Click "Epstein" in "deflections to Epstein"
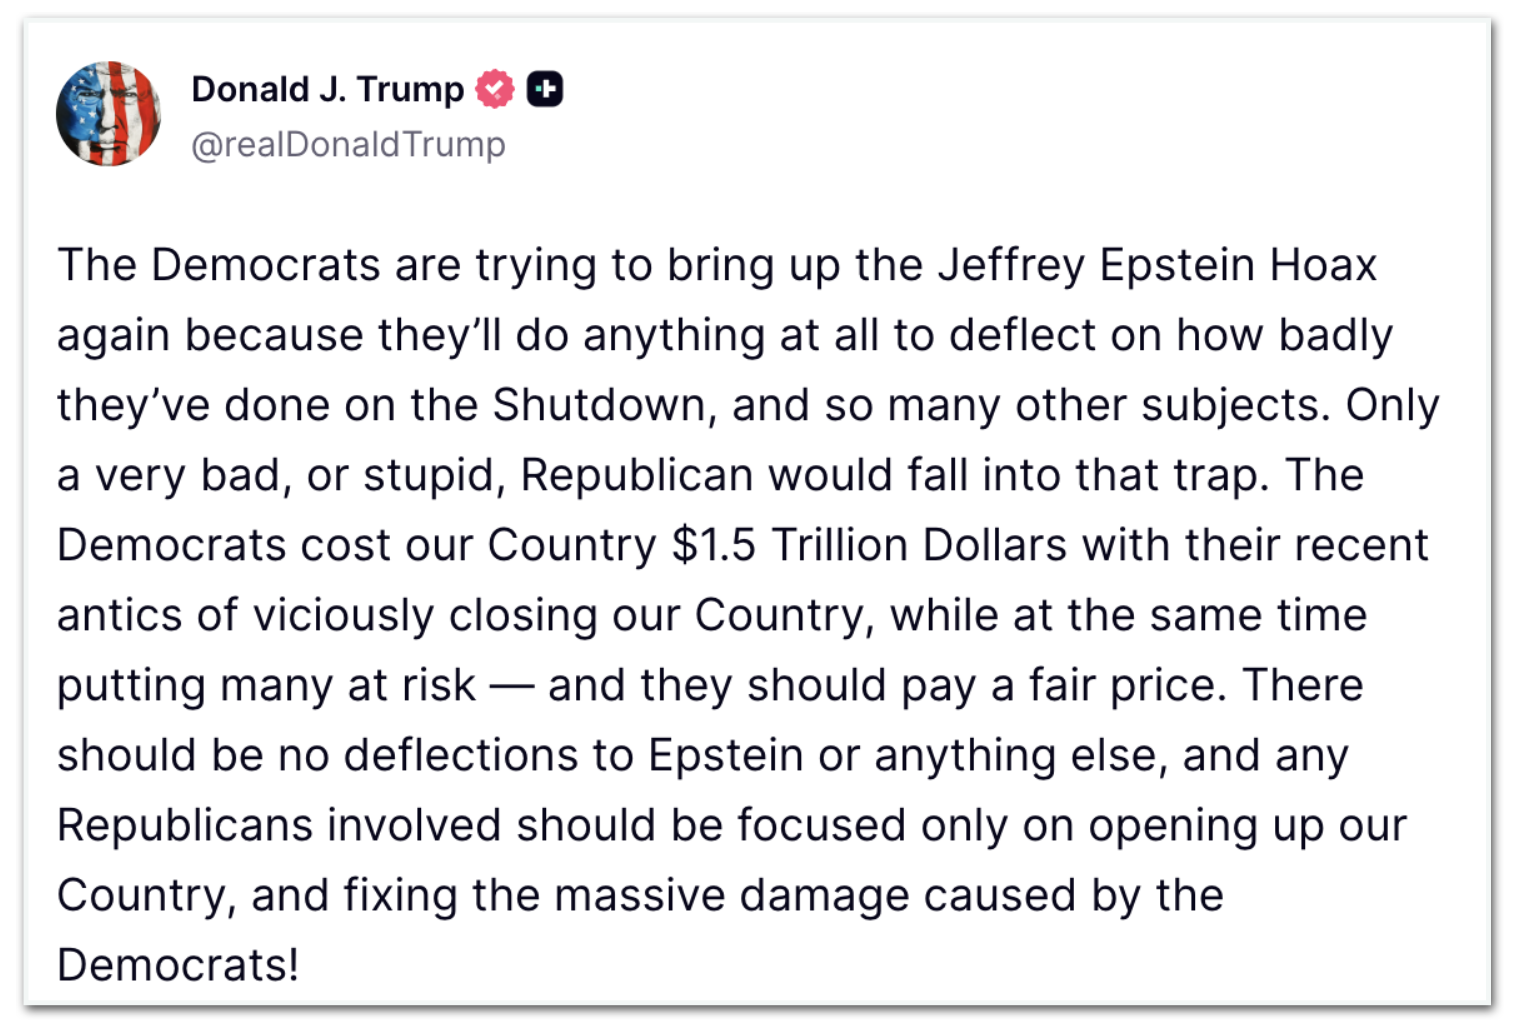This screenshot has height=1028, width=1516. (725, 756)
